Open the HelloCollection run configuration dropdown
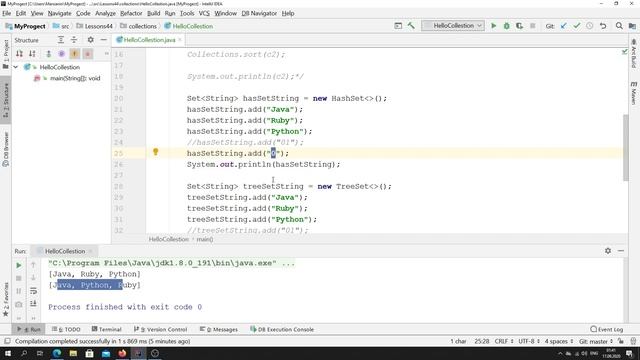Viewport: 640px width, 360px height. (x=453, y=26)
